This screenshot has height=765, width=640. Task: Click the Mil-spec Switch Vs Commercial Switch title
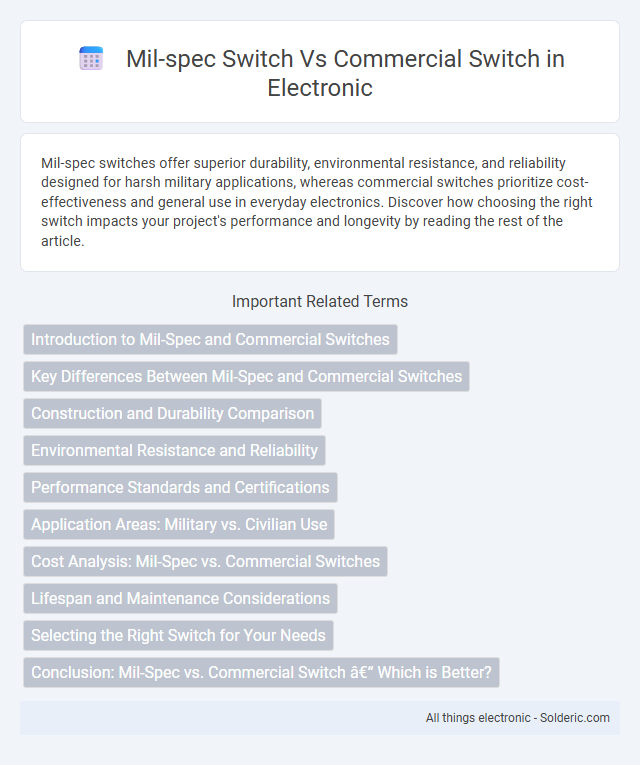click(x=345, y=73)
